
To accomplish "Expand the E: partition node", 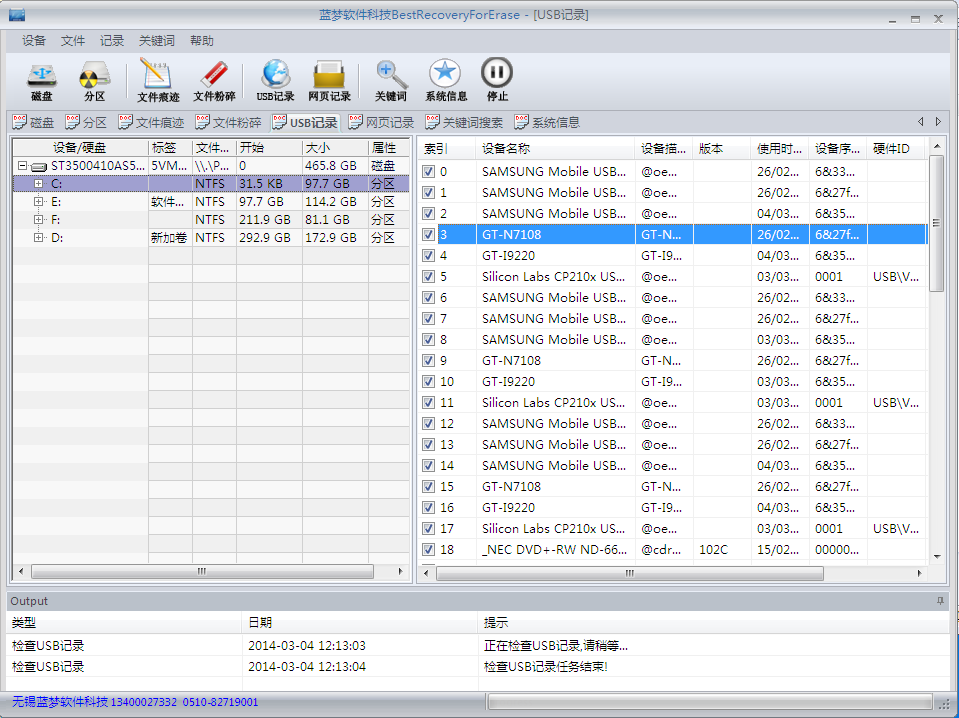I will click(x=38, y=201).
